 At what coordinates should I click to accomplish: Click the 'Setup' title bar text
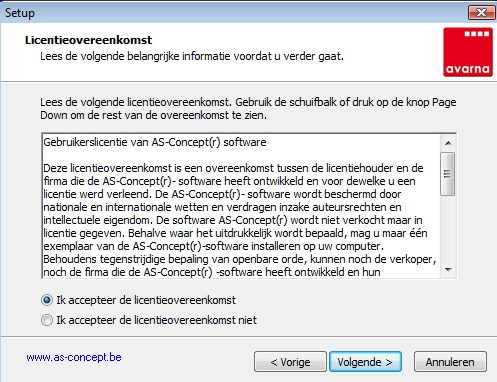pyautogui.click(x=20, y=13)
